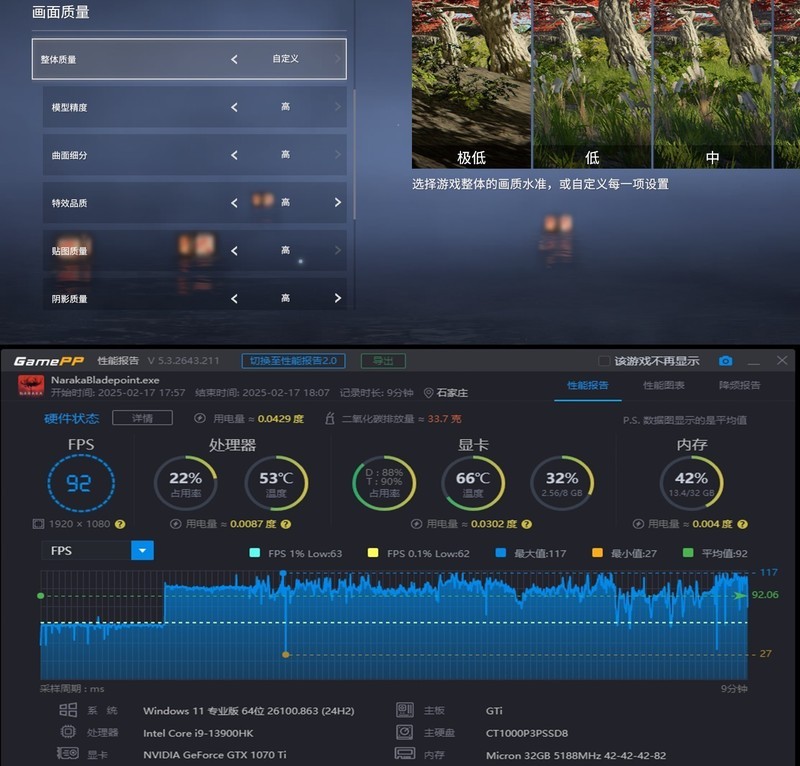Click the CPU chip icon in the 处理器 row

coord(68,732)
